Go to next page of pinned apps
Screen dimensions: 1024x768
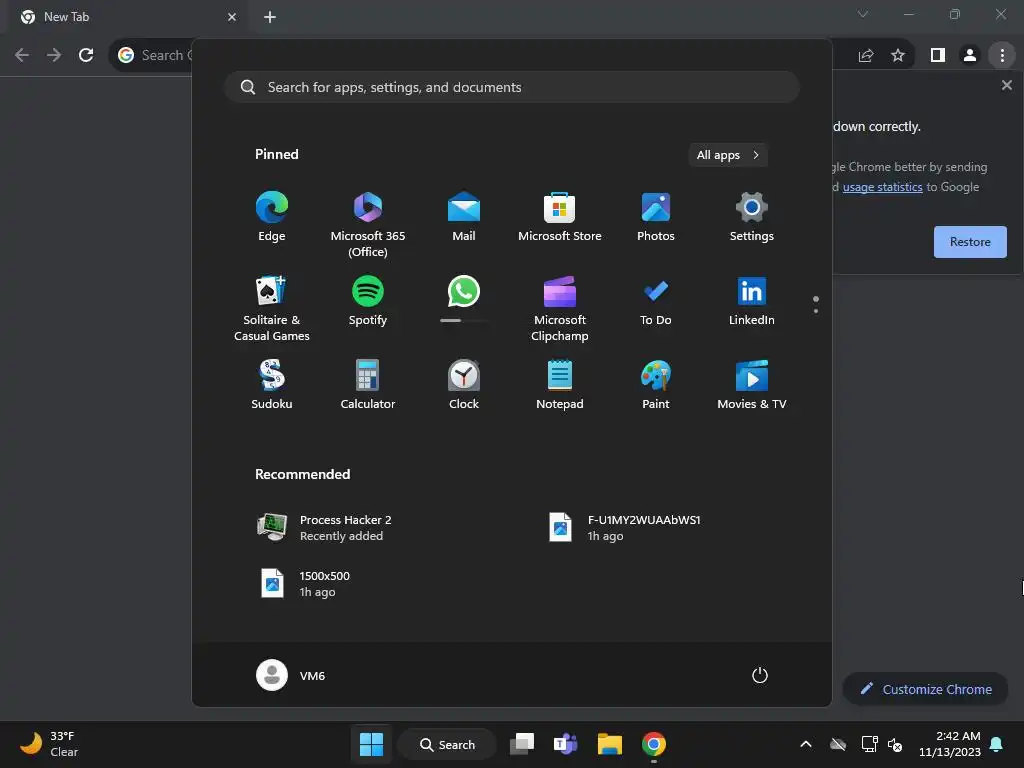[x=816, y=311]
